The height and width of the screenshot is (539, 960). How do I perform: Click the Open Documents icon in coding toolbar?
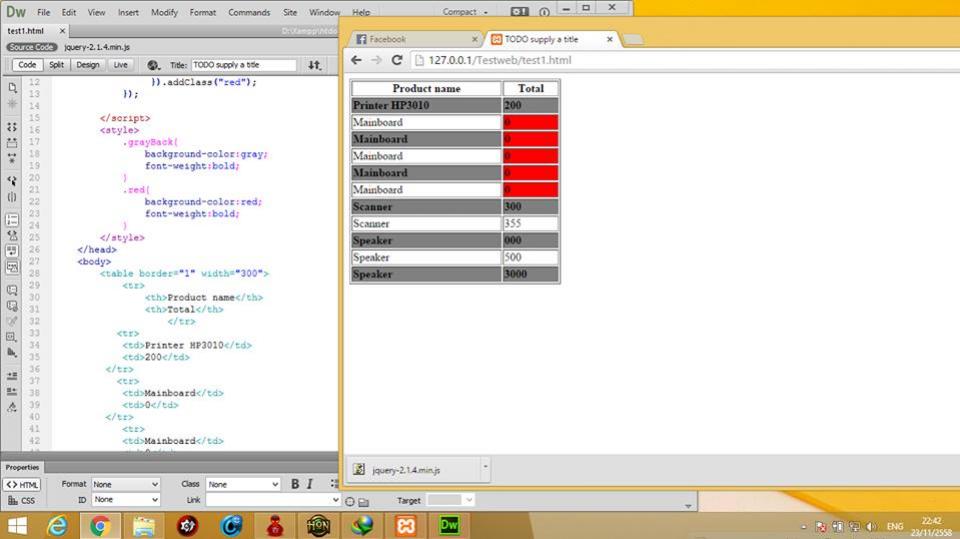pyautogui.click(x=12, y=88)
